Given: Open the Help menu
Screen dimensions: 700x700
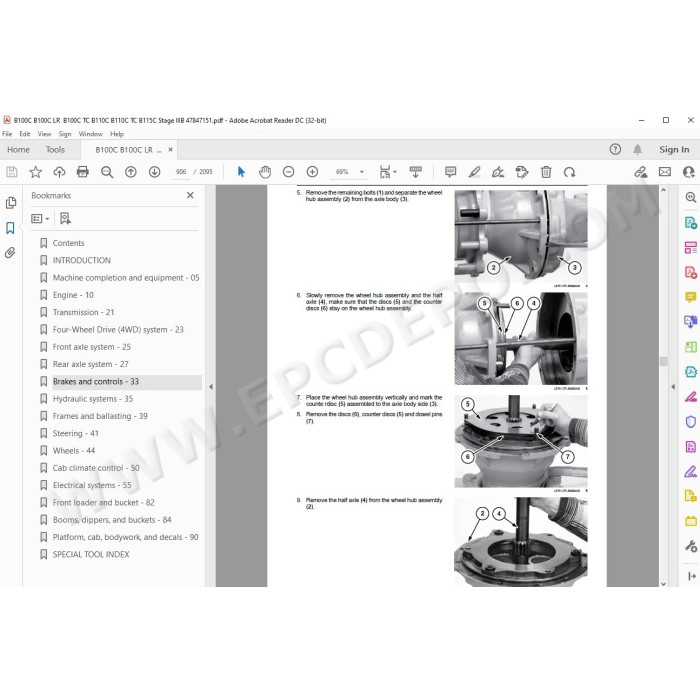Looking at the screenshot, I should coord(117,134).
